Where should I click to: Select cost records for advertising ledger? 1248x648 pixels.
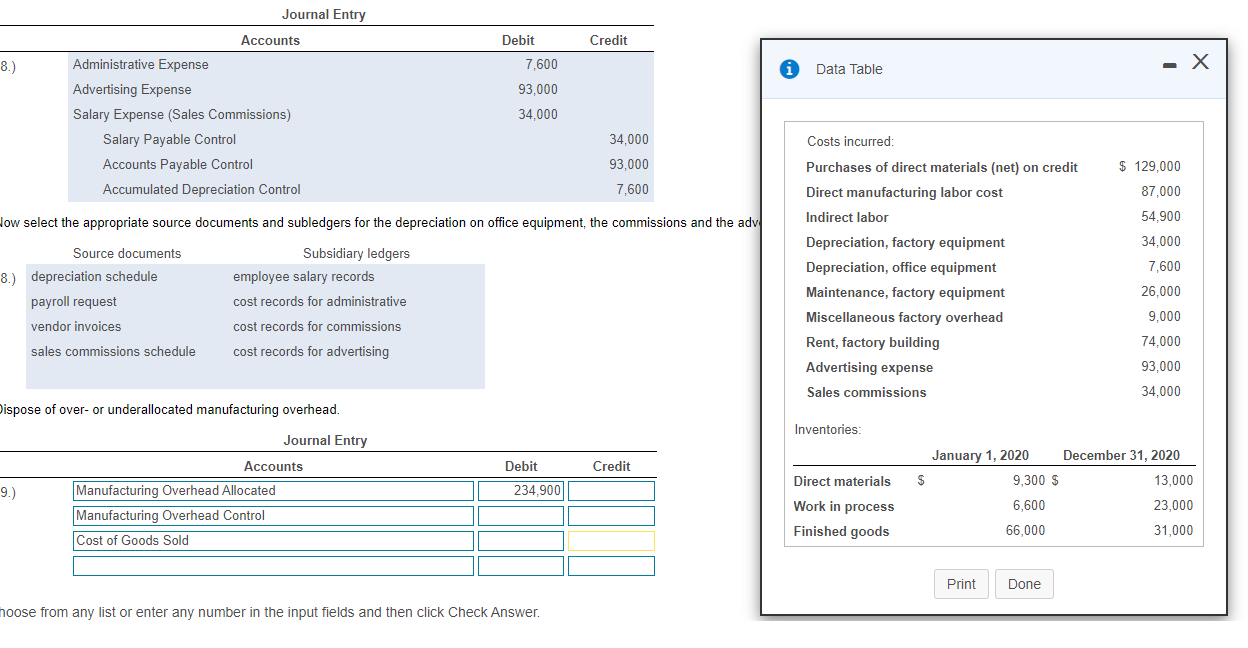[x=312, y=351]
